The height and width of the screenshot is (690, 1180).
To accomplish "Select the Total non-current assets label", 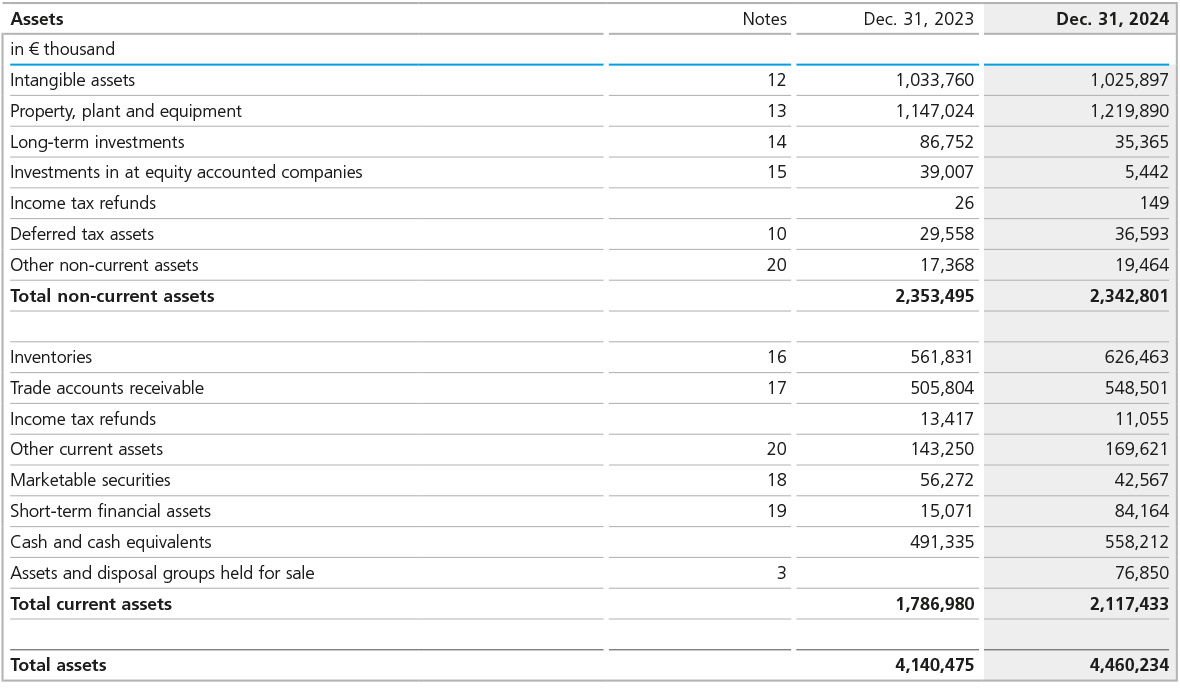I will pos(112,296).
